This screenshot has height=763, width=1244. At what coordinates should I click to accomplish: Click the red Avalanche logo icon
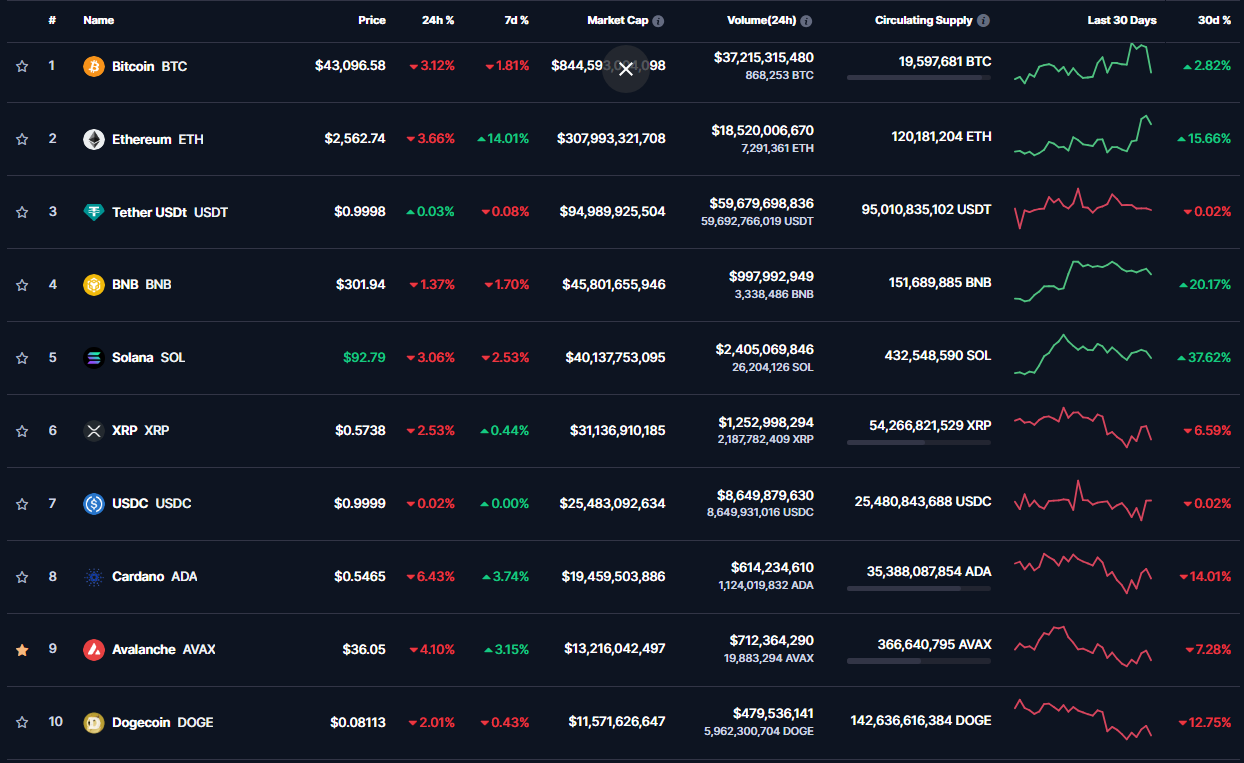pyautogui.click(x=94, y=649)
